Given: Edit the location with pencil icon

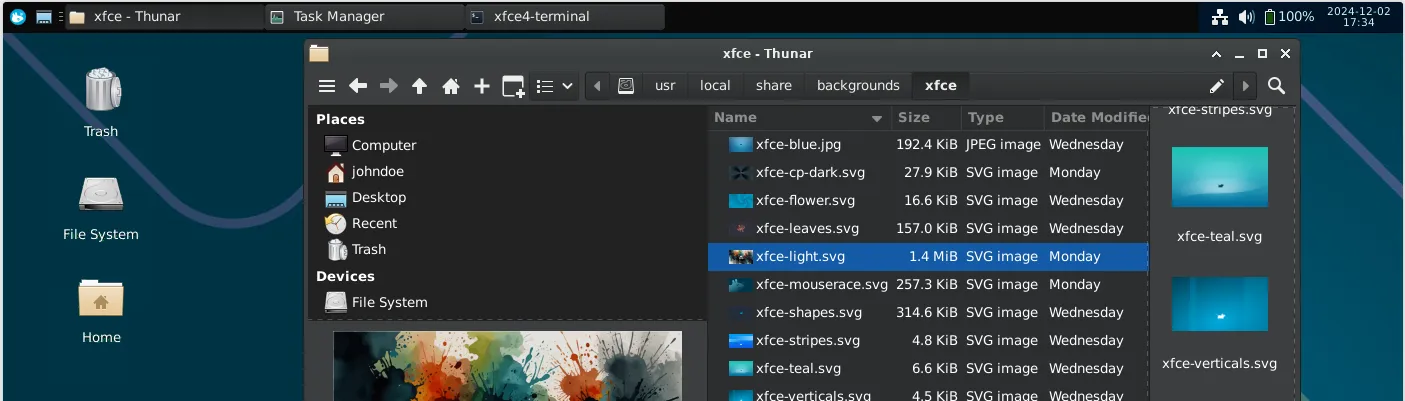Looking at the screenshot, I should tap(1217, 86).
